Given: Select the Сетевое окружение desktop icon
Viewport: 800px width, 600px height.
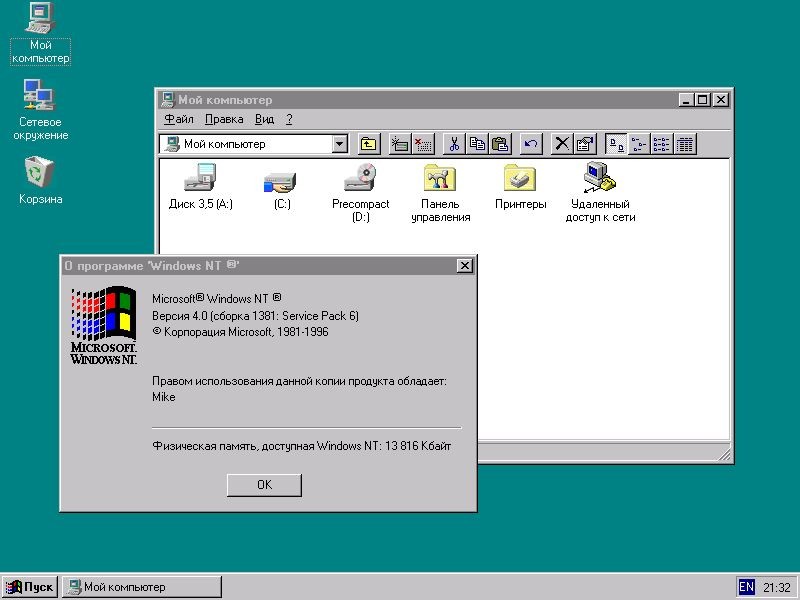Looking at the screenshot, I should point(40,110).
